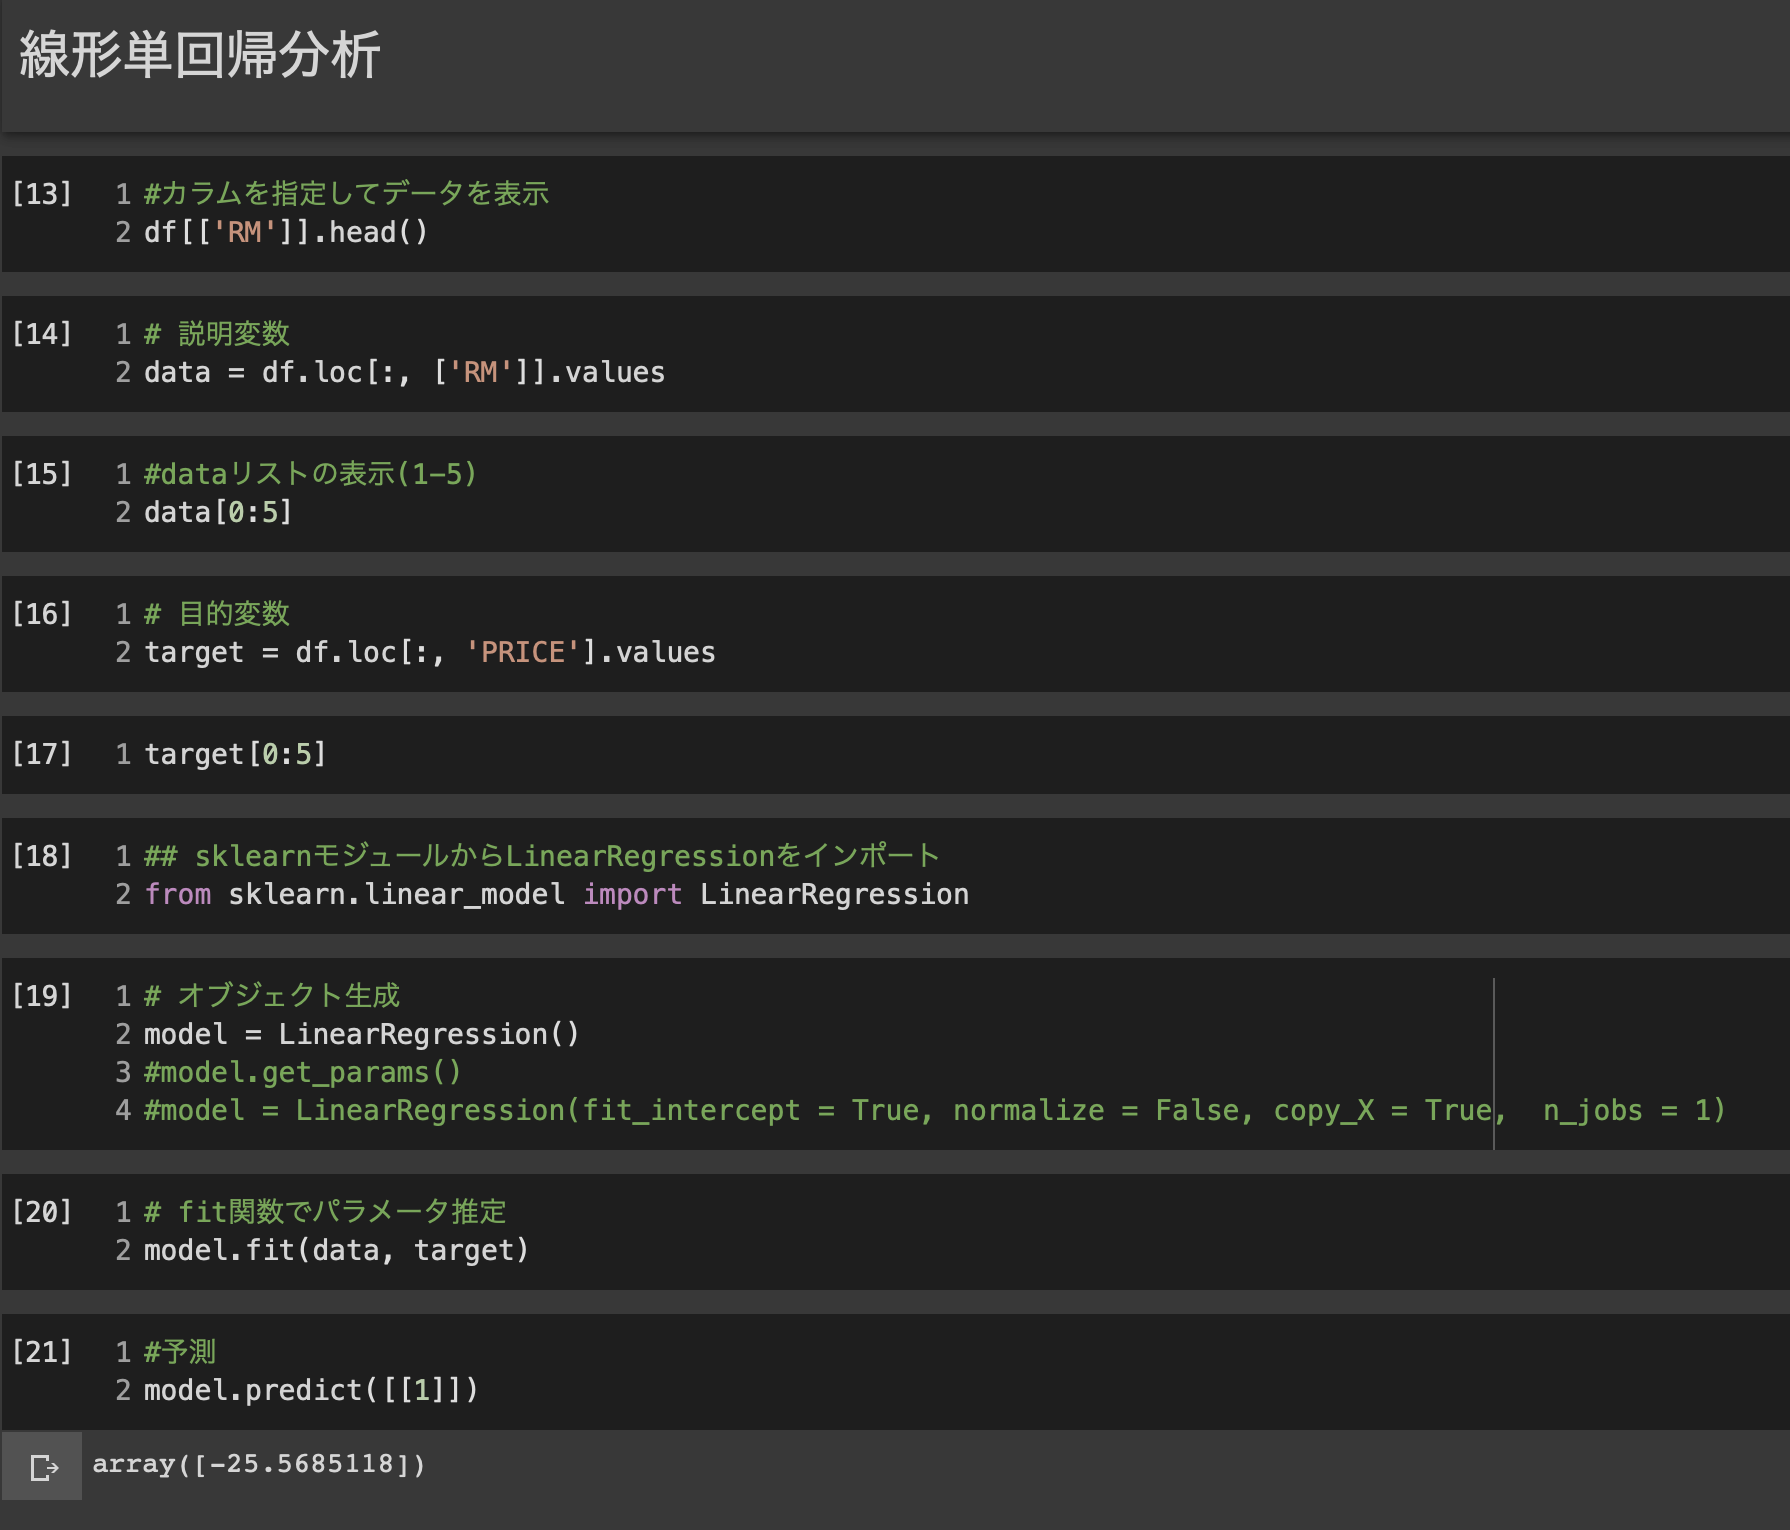Place cursor on model.fit(data, target) line
This screenshot has width=1790, height=1530.
[337, 1250]
